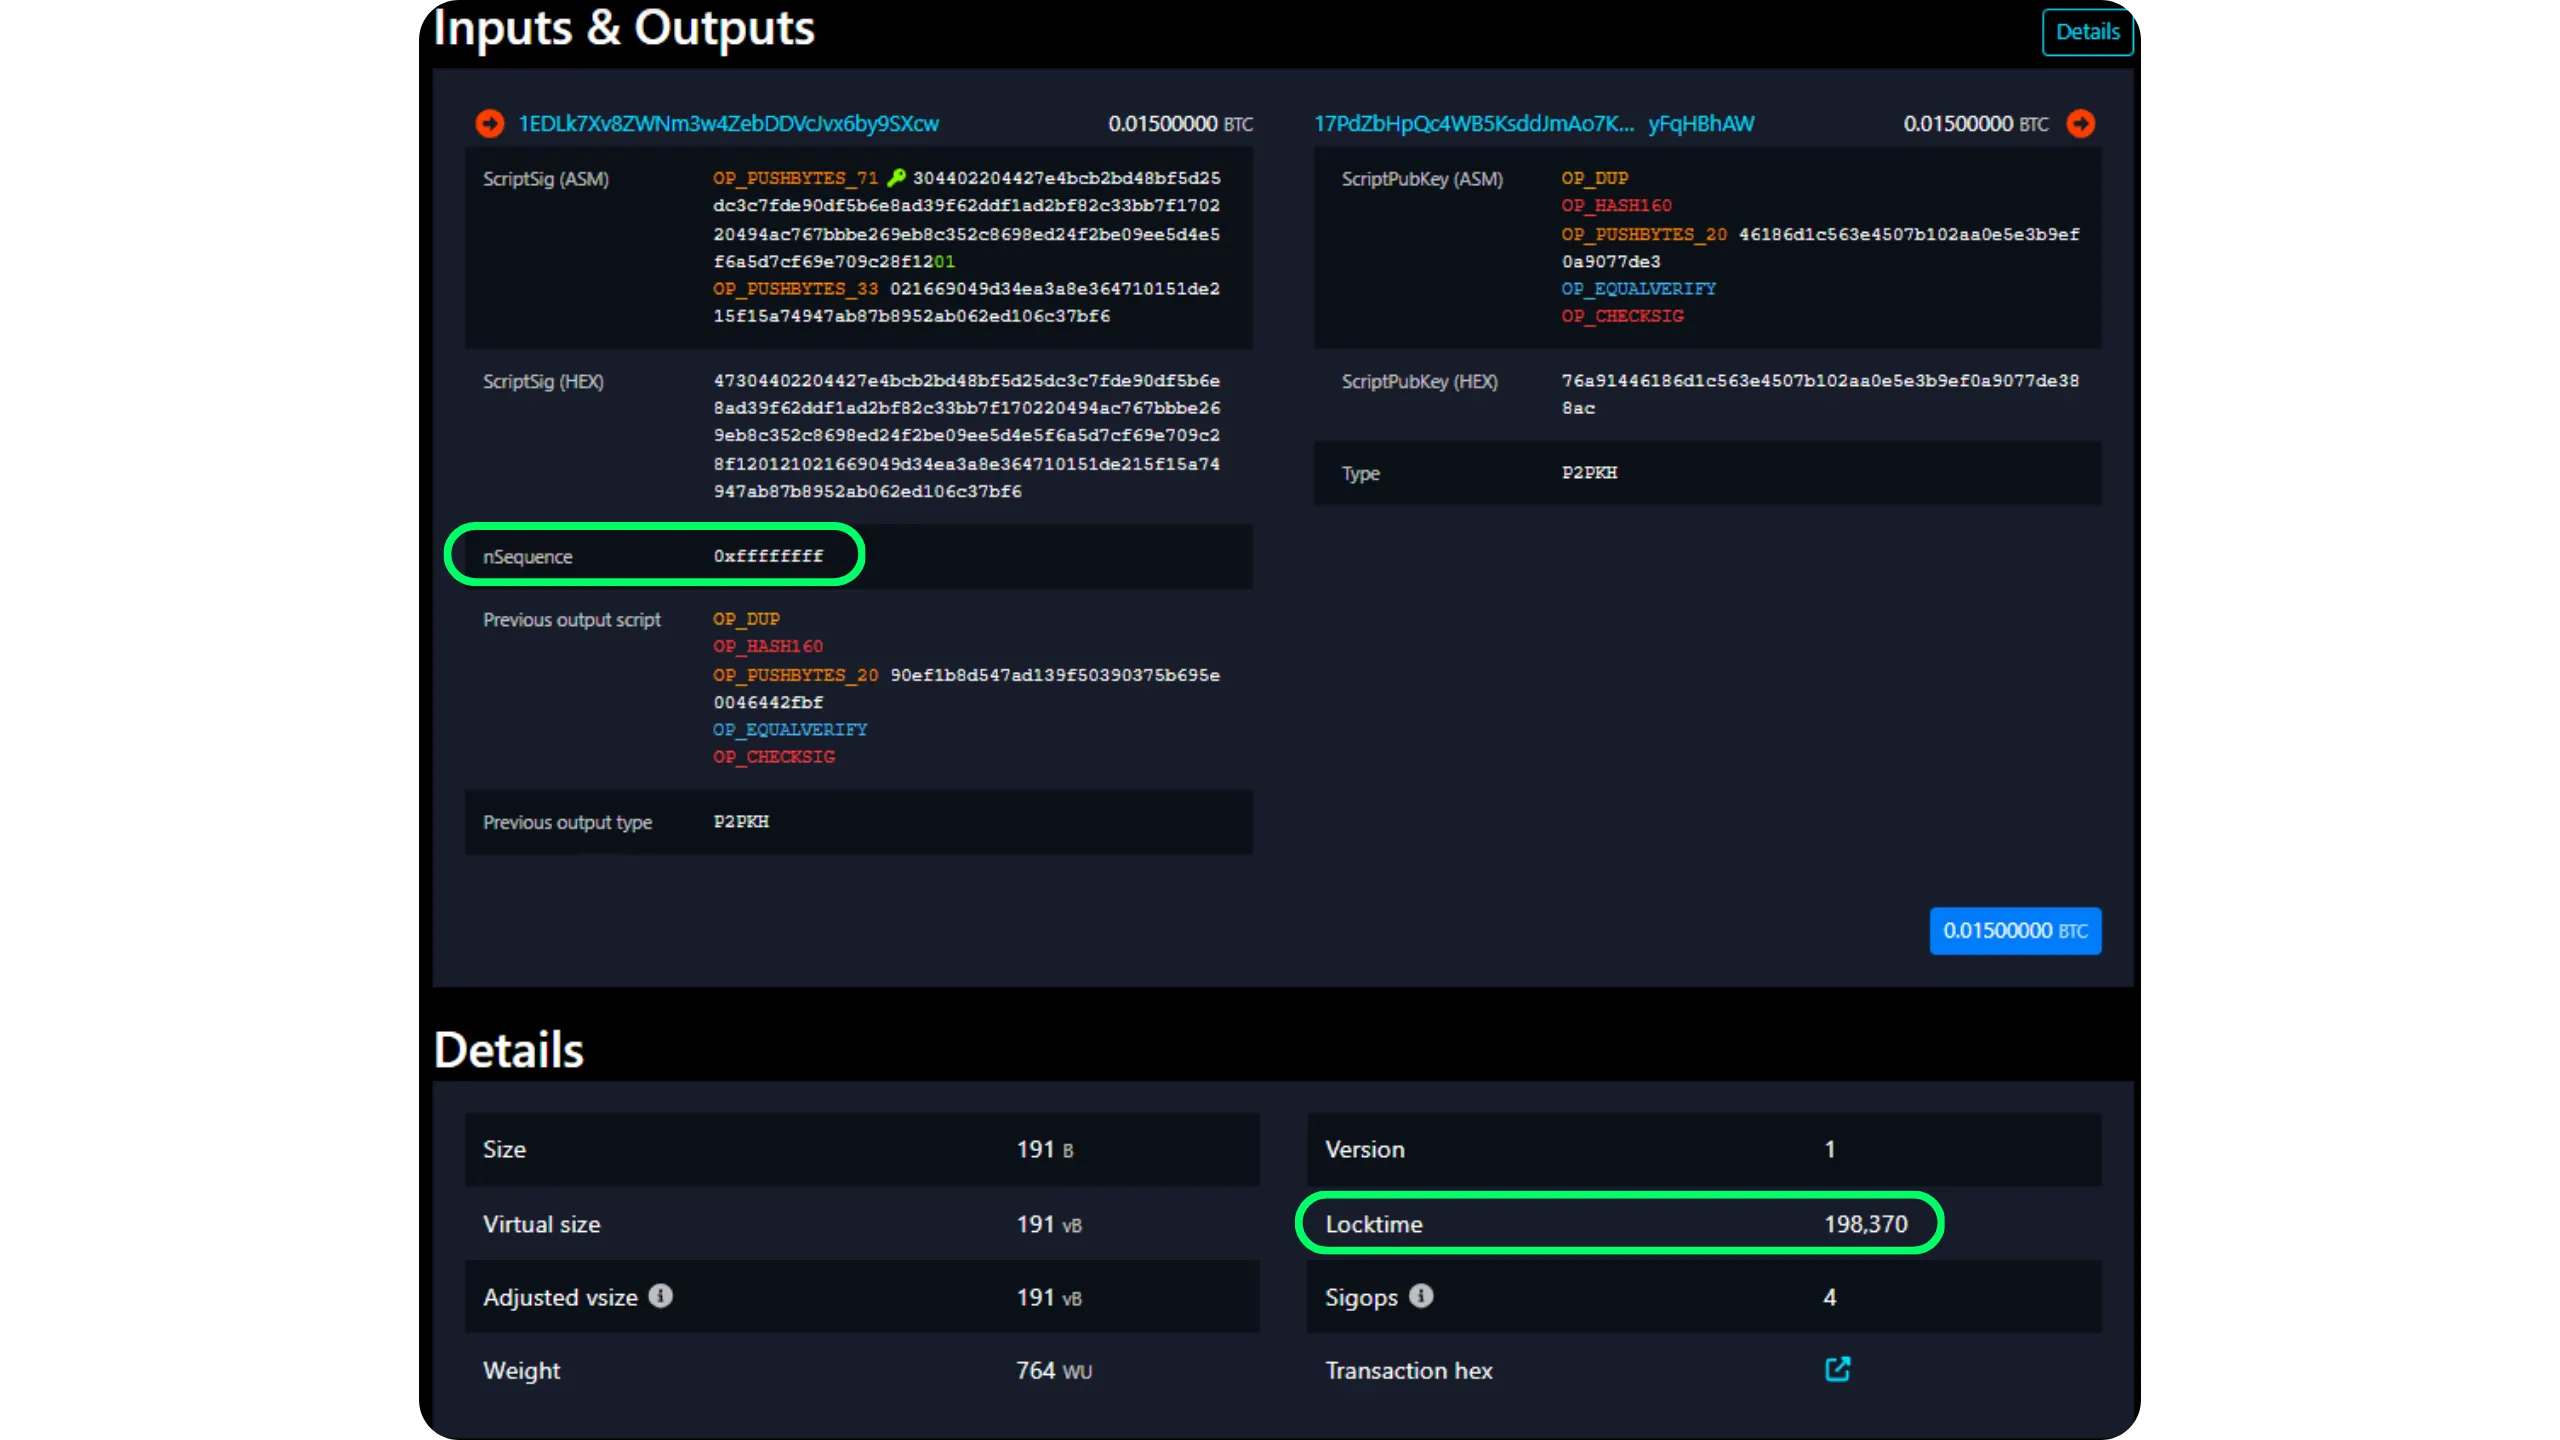This screenshot has height=1440, width=2560.
Task: Click the ScriptSig (HEX) label
Action: [x=543, y=382]
